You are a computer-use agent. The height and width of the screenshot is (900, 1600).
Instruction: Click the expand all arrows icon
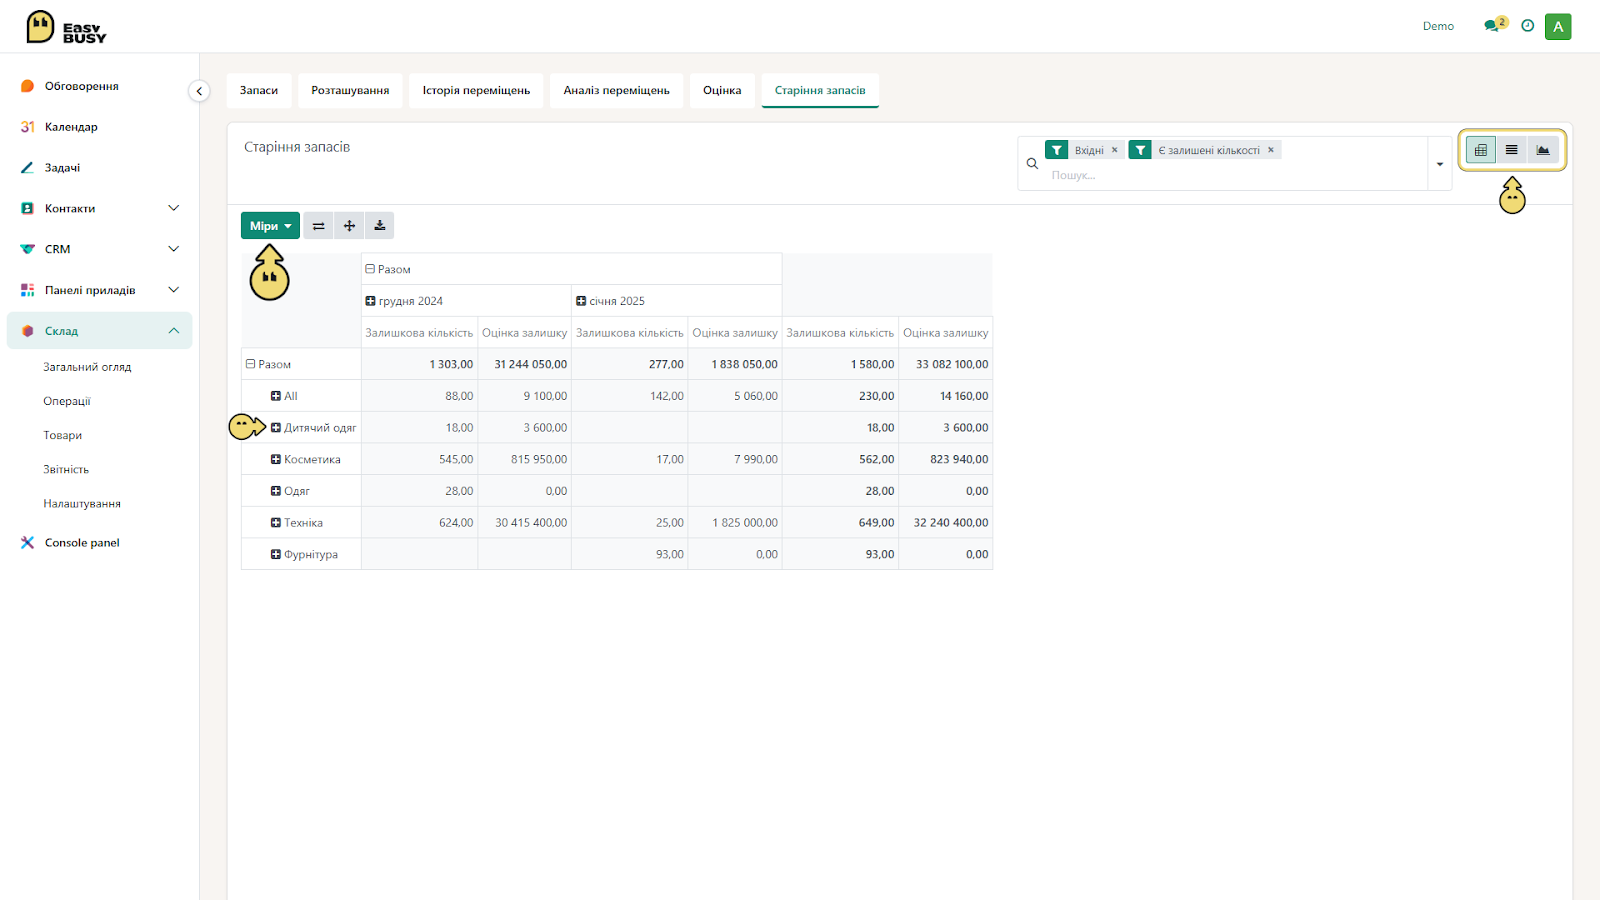[349, 226]
